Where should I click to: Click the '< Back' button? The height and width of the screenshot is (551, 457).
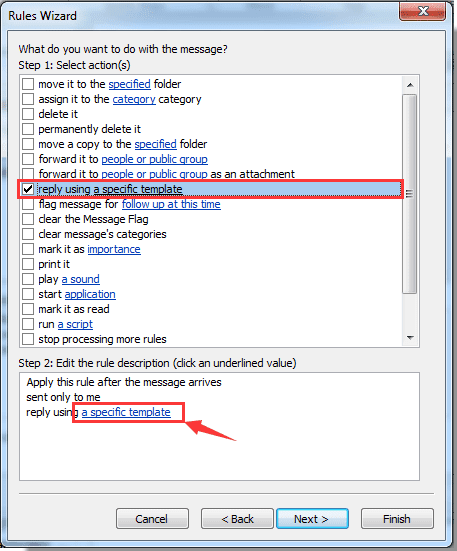[237, 519]
